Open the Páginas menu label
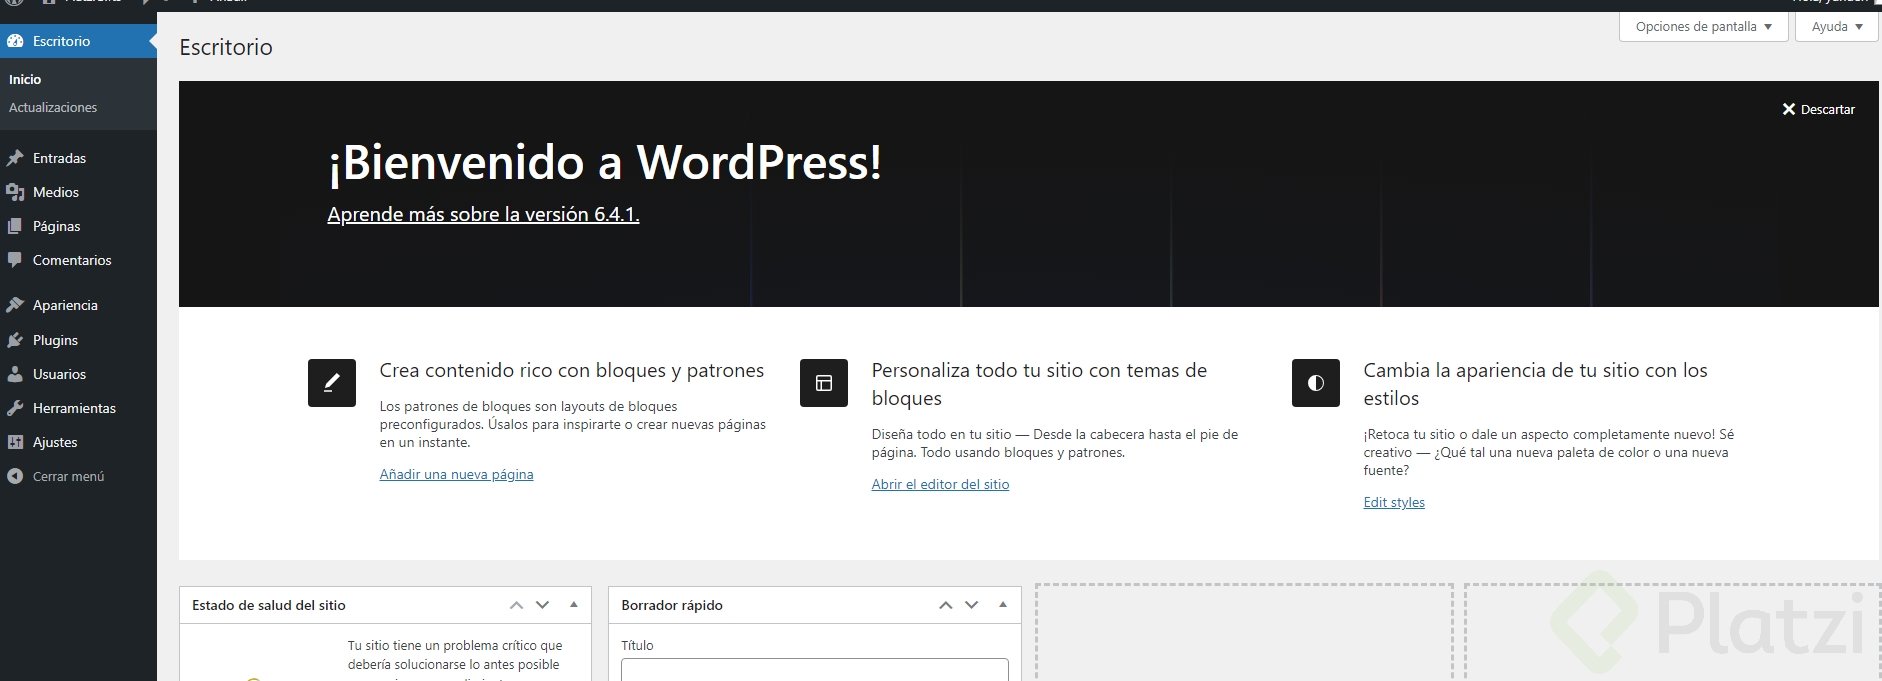This screenshot has height=681, width=1882. (57, 226)
